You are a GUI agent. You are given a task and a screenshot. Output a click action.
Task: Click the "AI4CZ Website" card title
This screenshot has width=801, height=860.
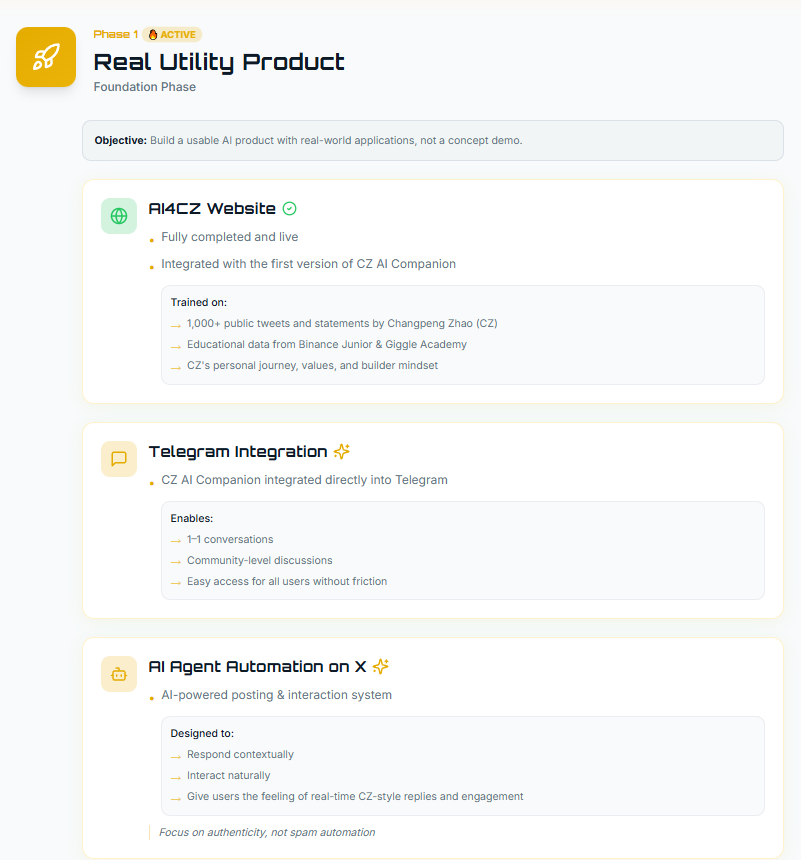(212, 208)
